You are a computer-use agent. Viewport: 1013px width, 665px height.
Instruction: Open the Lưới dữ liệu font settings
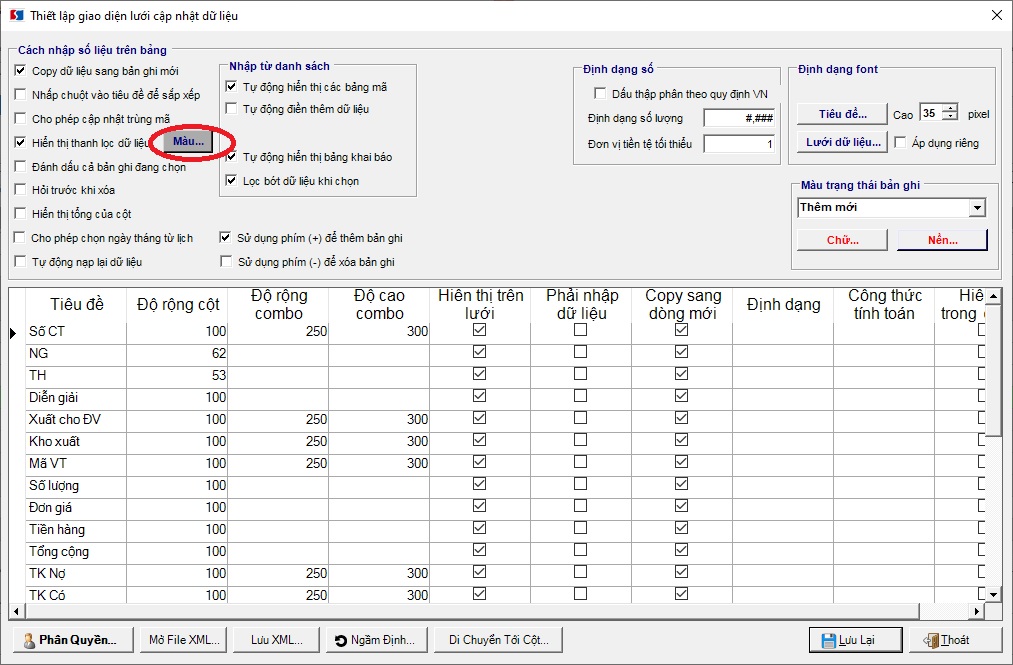point(842,142)
